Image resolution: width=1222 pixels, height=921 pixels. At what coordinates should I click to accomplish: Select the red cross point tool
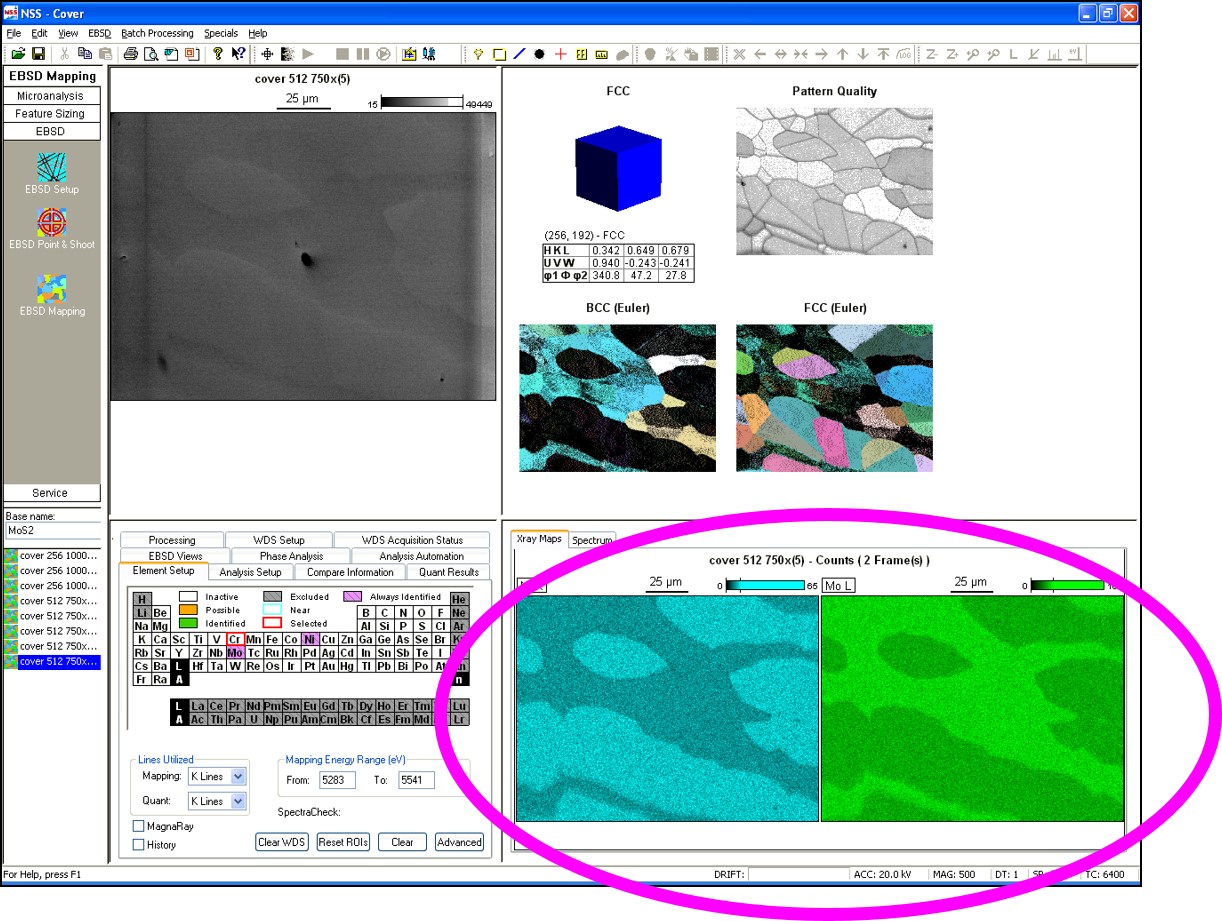point(560,54)
